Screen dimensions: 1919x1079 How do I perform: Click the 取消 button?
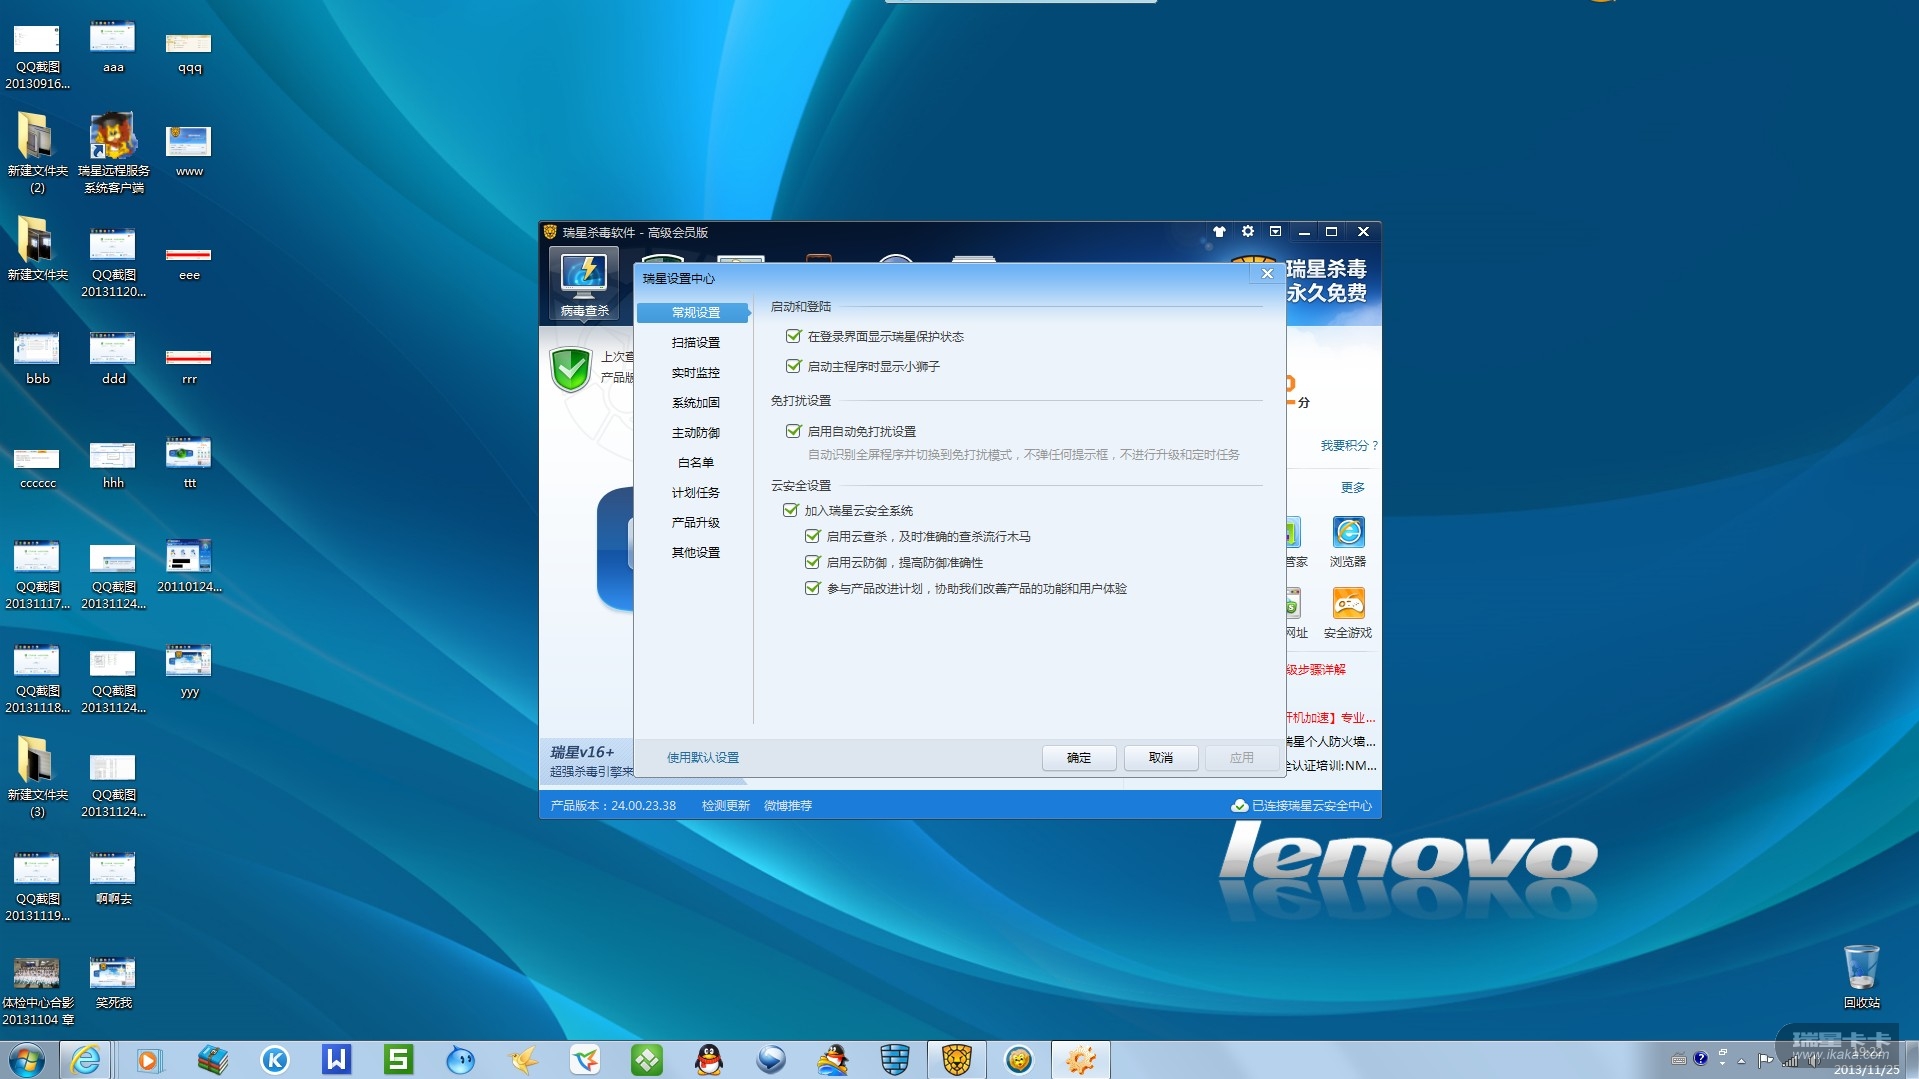[1161, 758]
